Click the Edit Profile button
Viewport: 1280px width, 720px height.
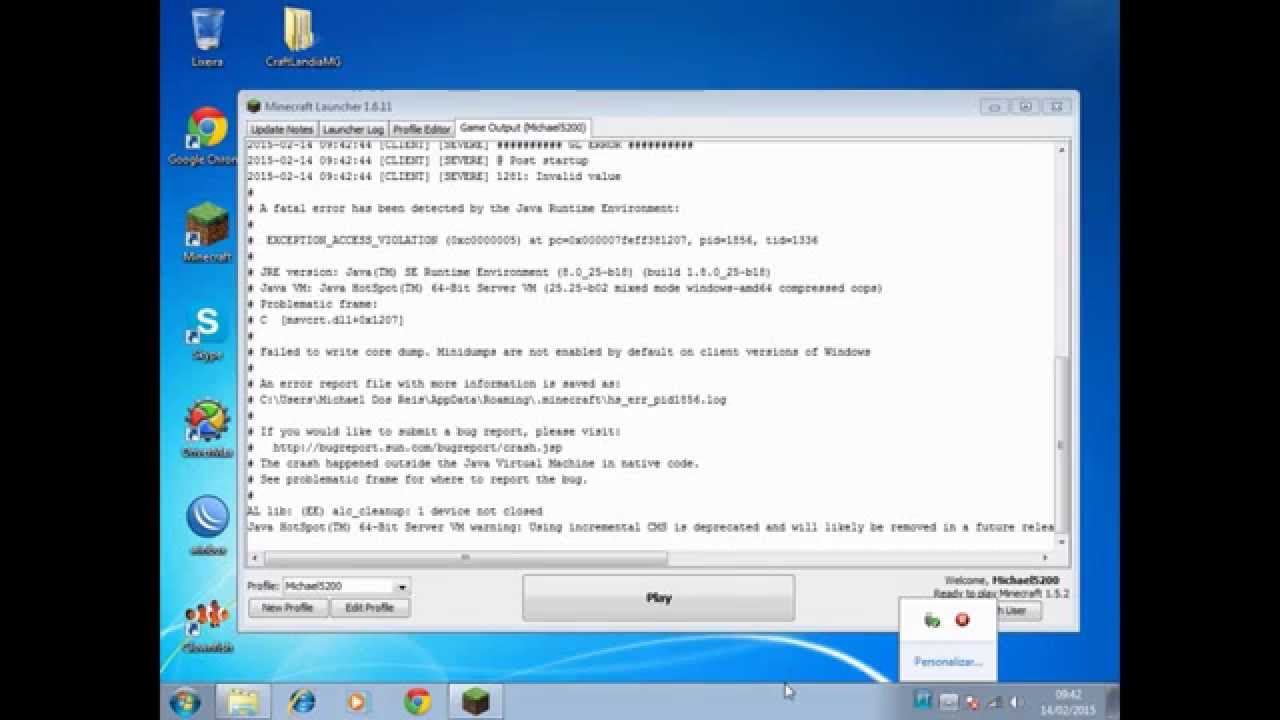click(370, 607)
